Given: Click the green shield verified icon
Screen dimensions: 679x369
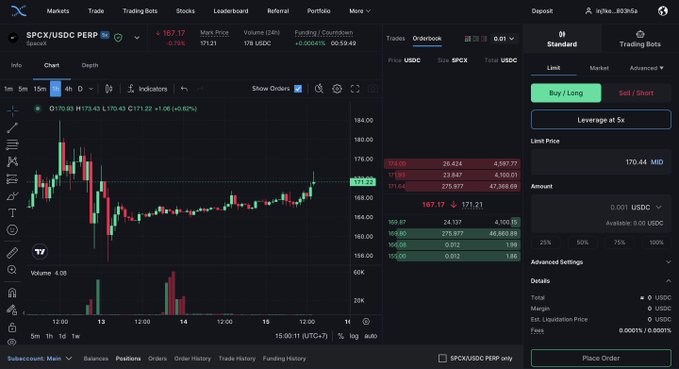Looking at the screenshot, I should 118,38.
